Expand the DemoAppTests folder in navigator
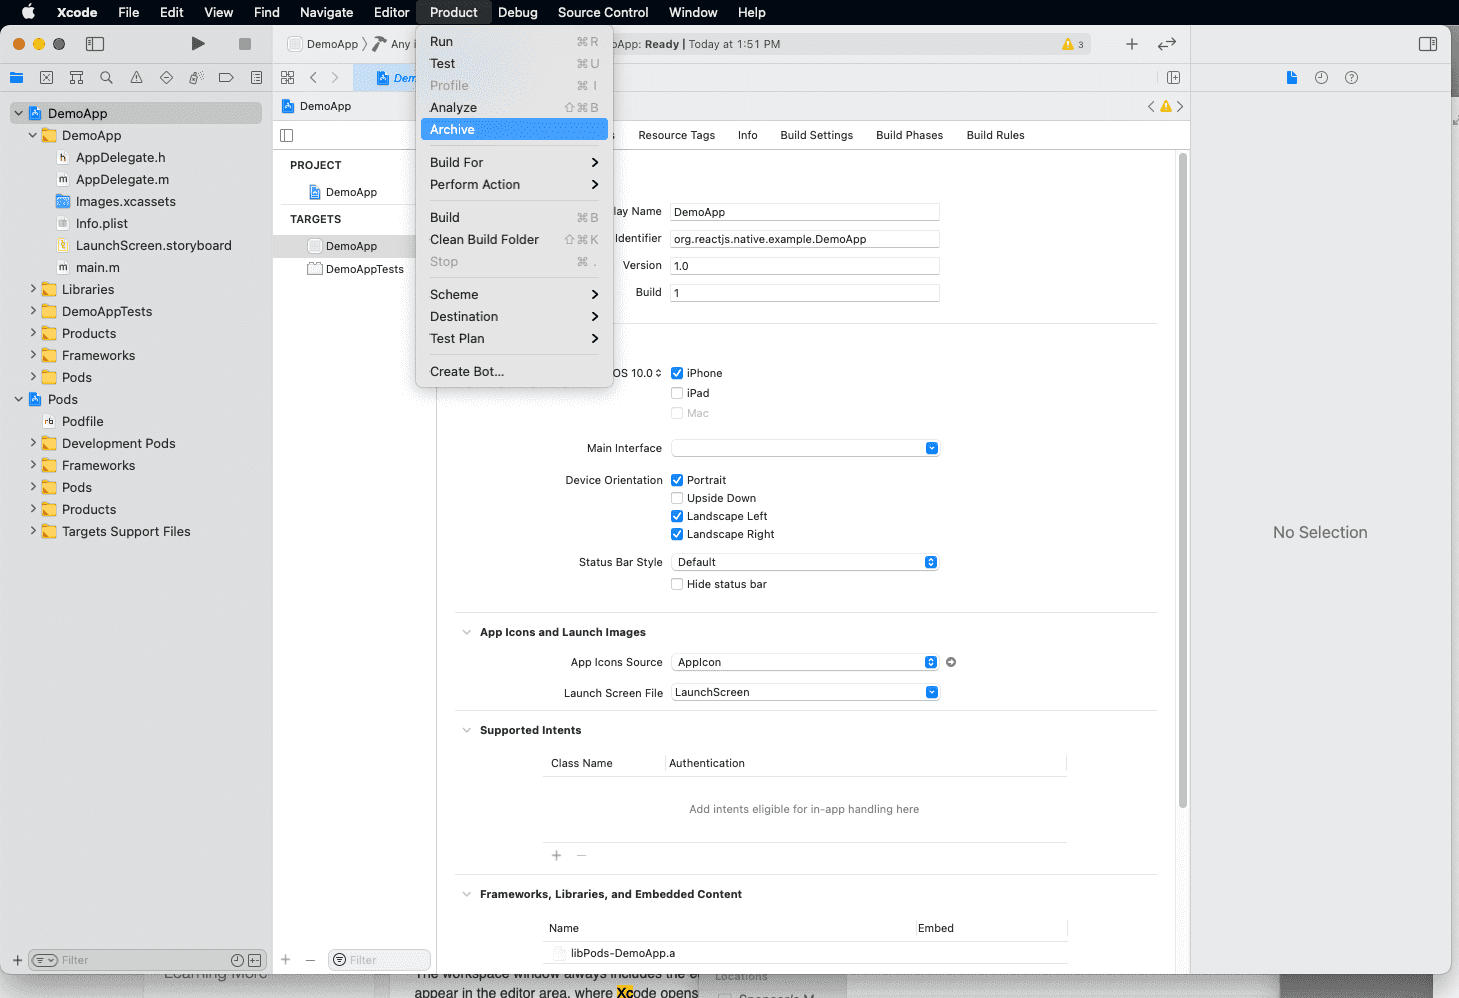Image resolution: width=1459 pixels, height=998 pixels. pos(33,311)
